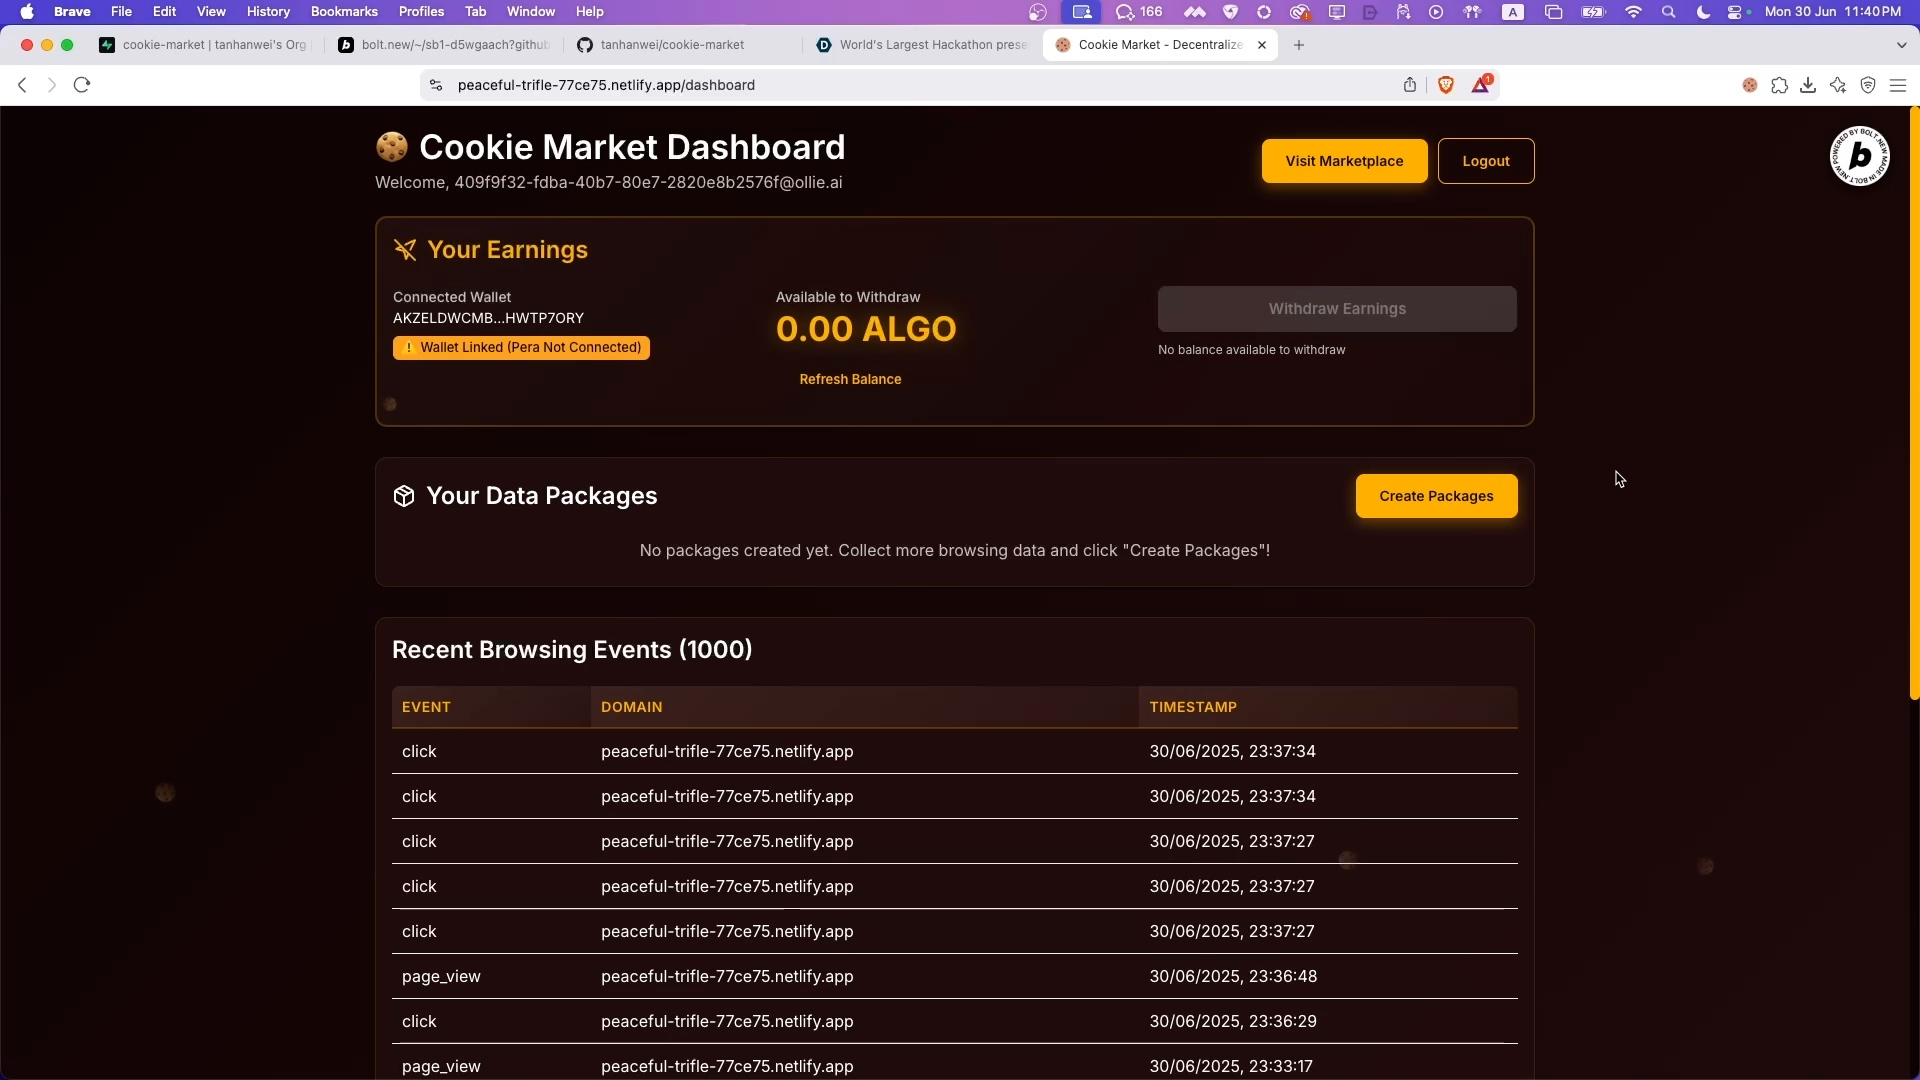Open the Bookmarks menu

point(344,12)
